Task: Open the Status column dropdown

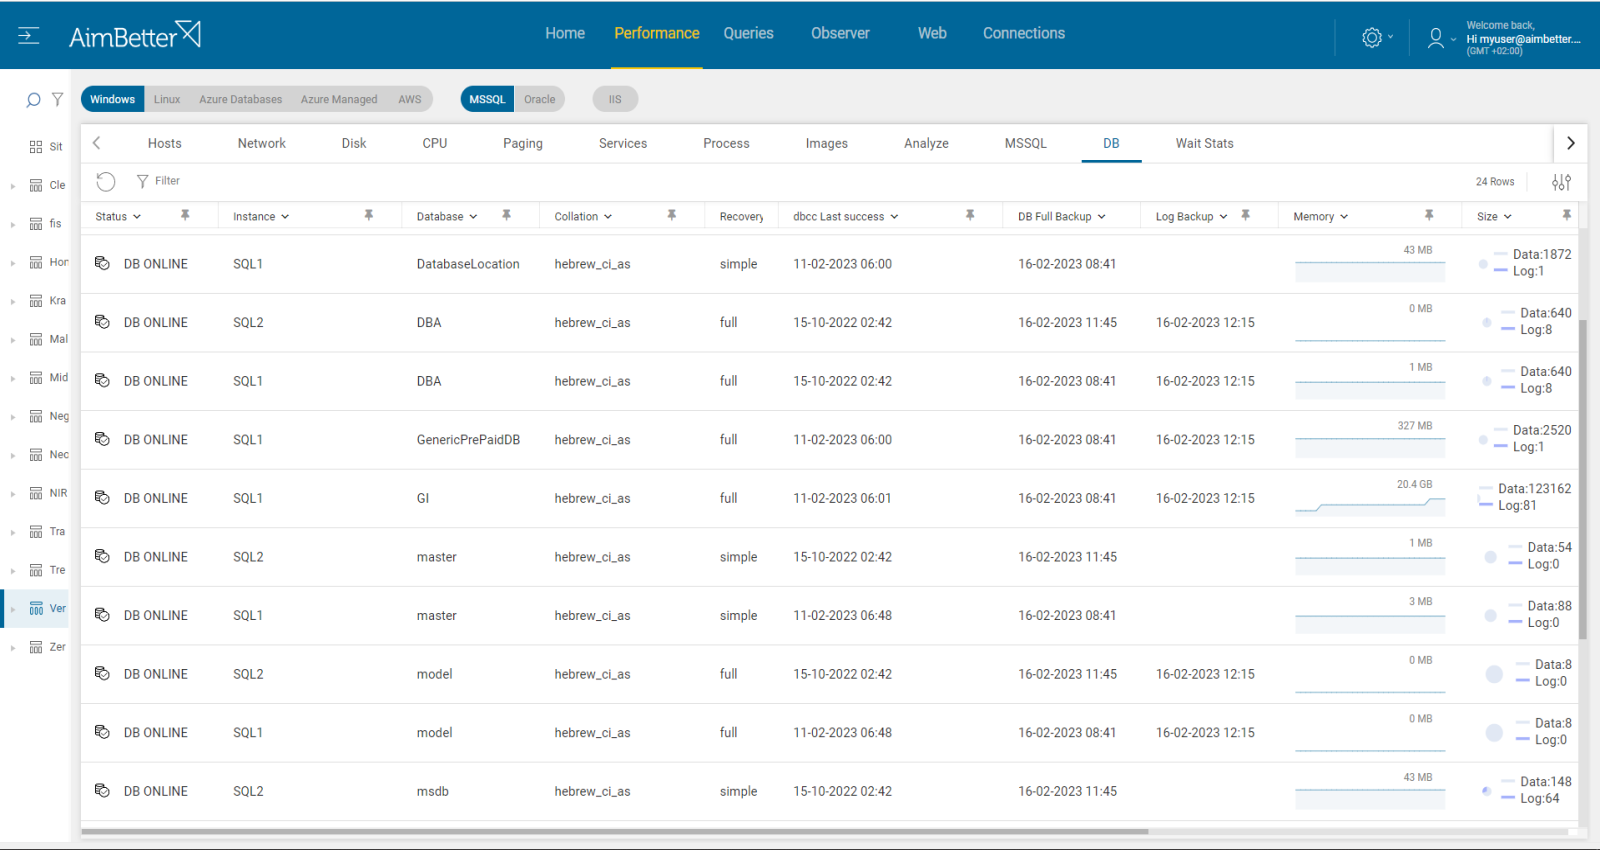Action: [x=137, y=217]
